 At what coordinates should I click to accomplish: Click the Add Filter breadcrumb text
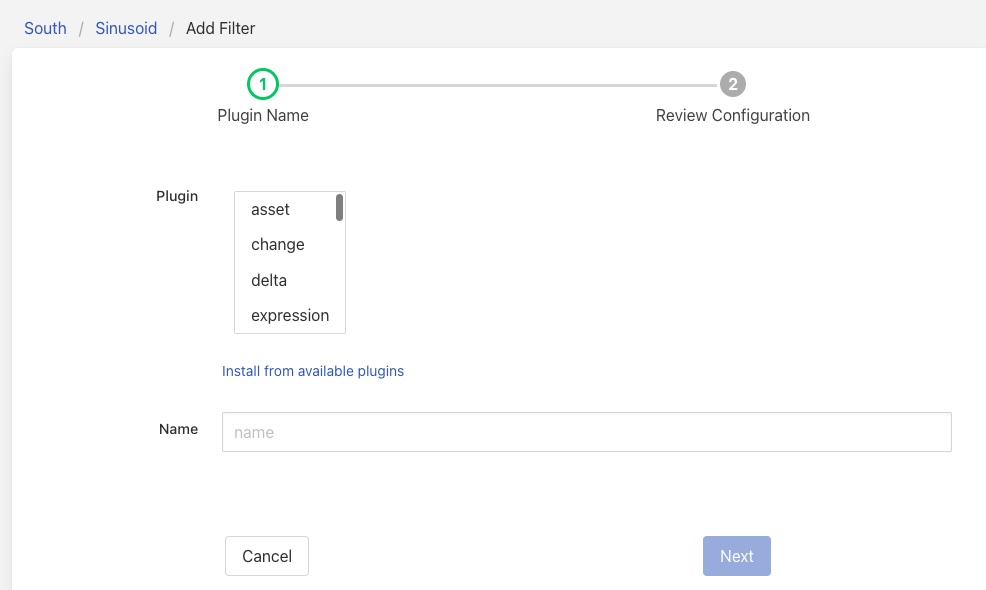tap(220, 28)
